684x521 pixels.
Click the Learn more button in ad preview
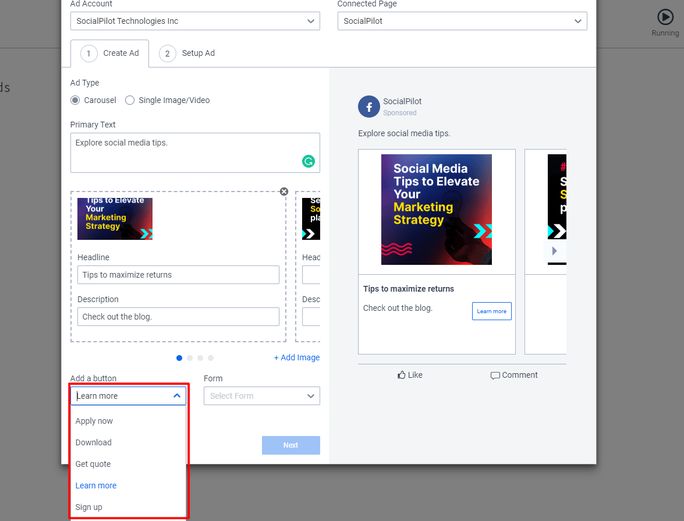click(x=492, y=311)
